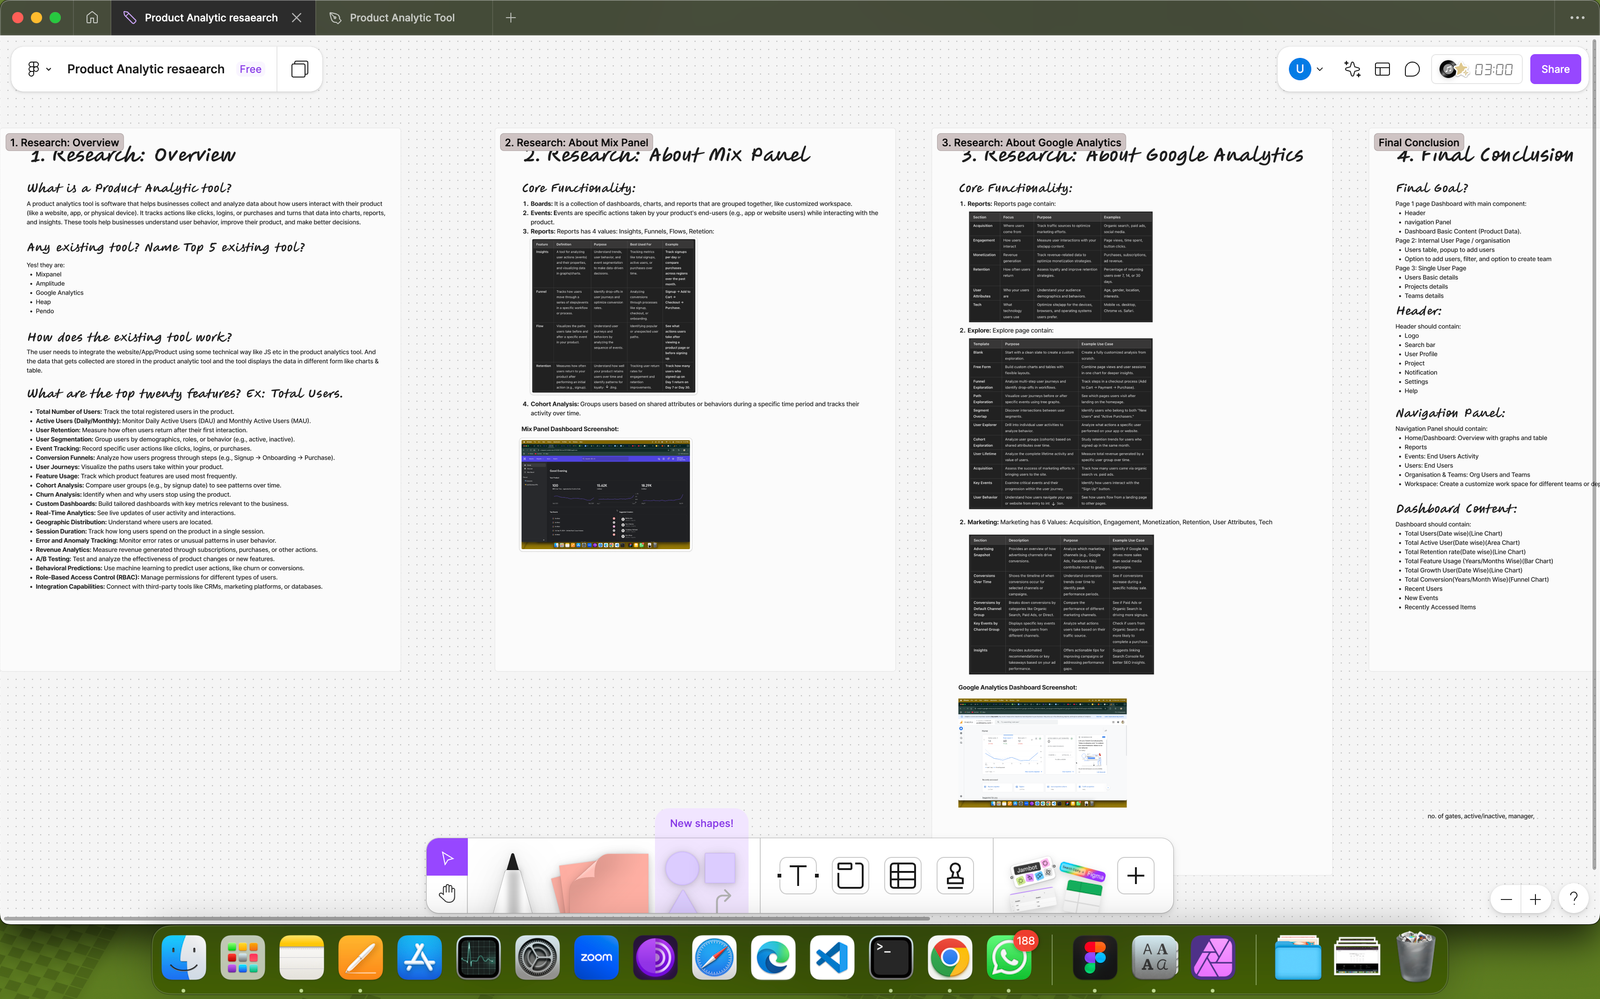Pick the Marker drawing tool
The width and height of the screenshot is (1600, 999).
(x=512, y=880)
